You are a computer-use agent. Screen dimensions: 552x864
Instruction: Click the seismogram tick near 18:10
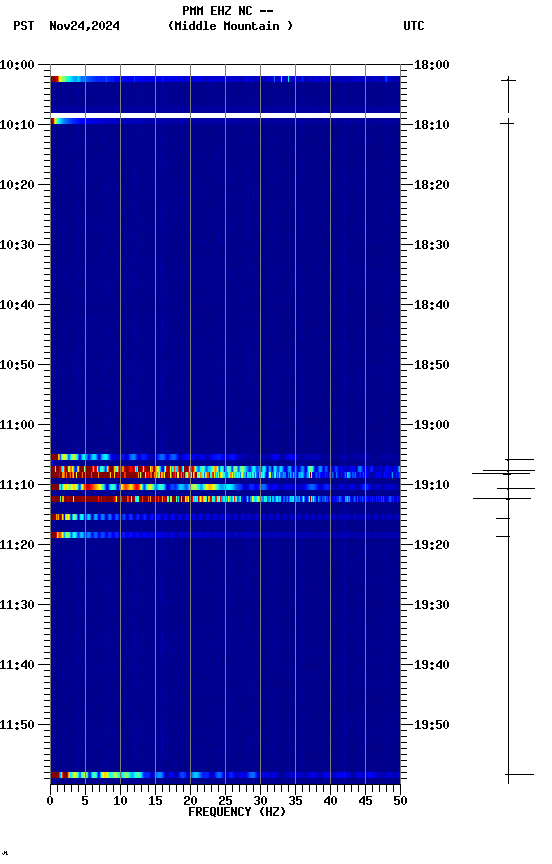point(507,123)
